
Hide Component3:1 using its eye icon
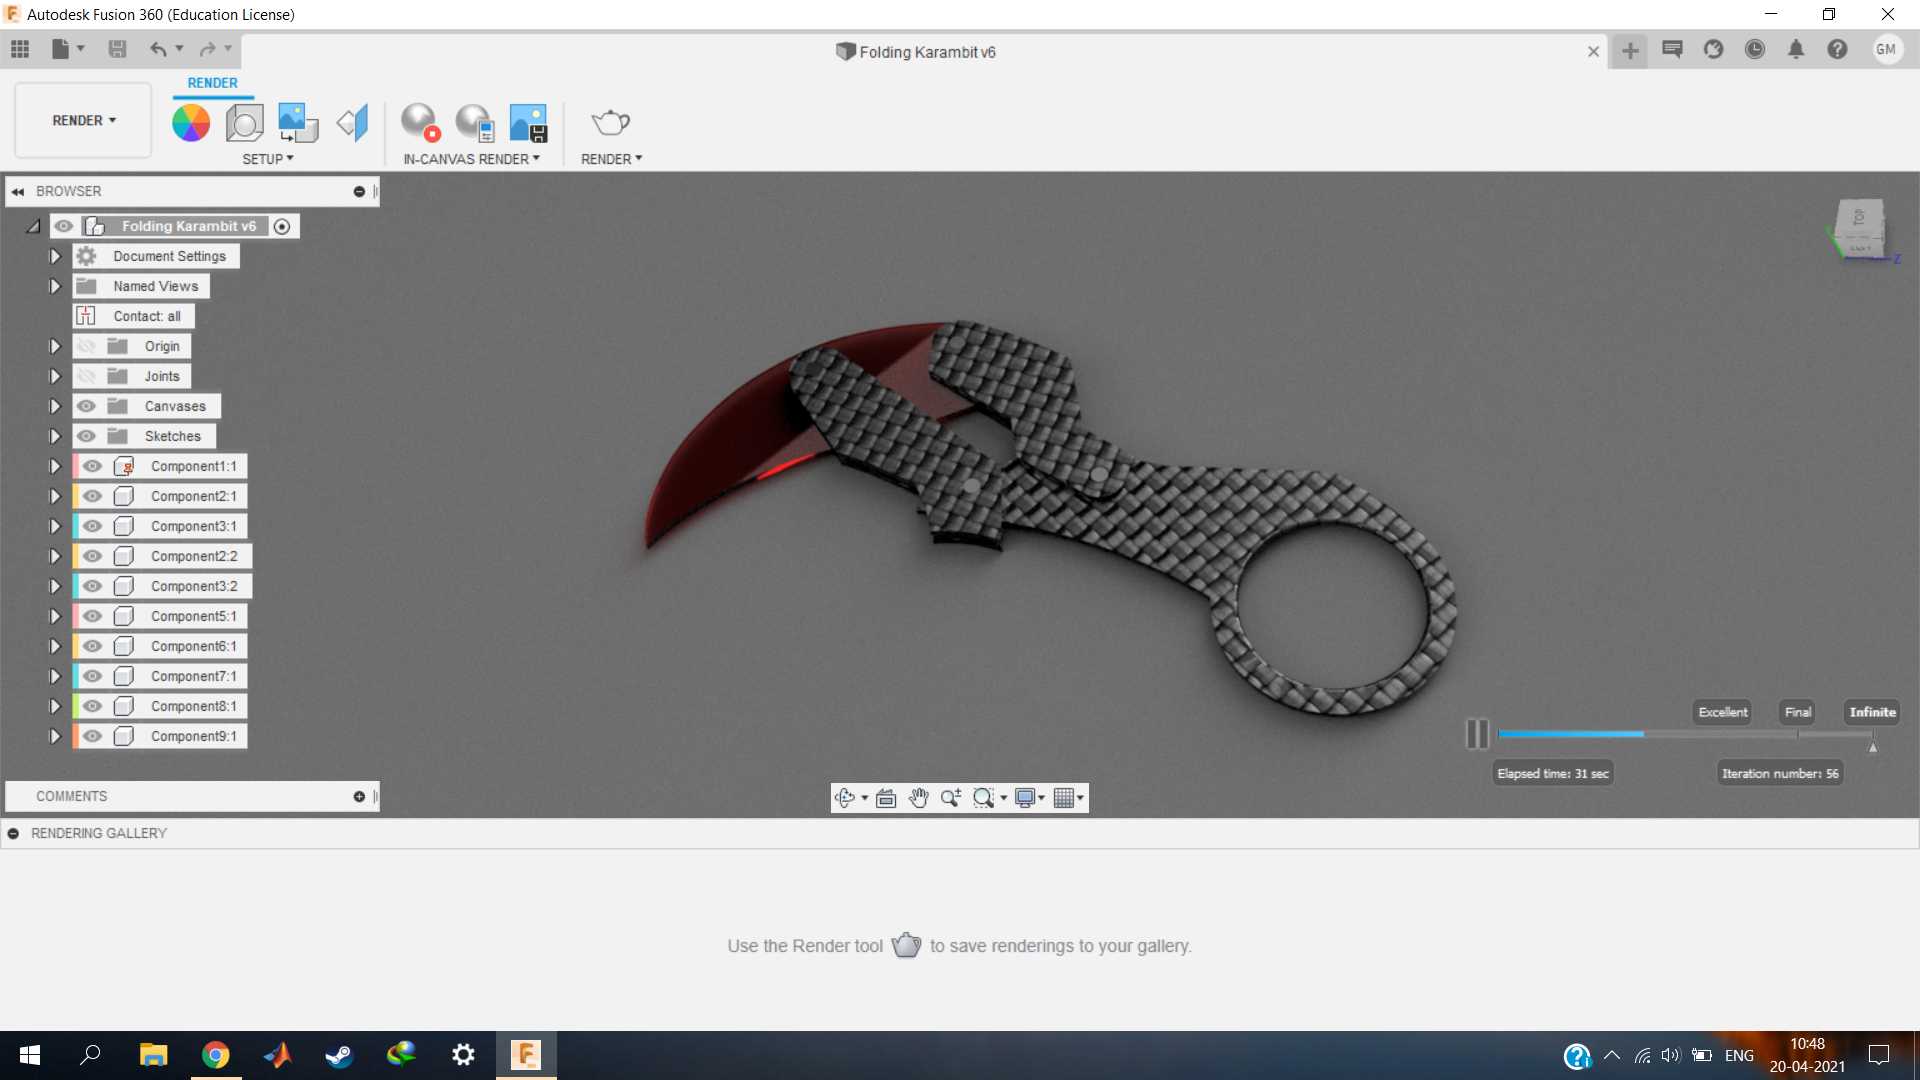[93, 526]
